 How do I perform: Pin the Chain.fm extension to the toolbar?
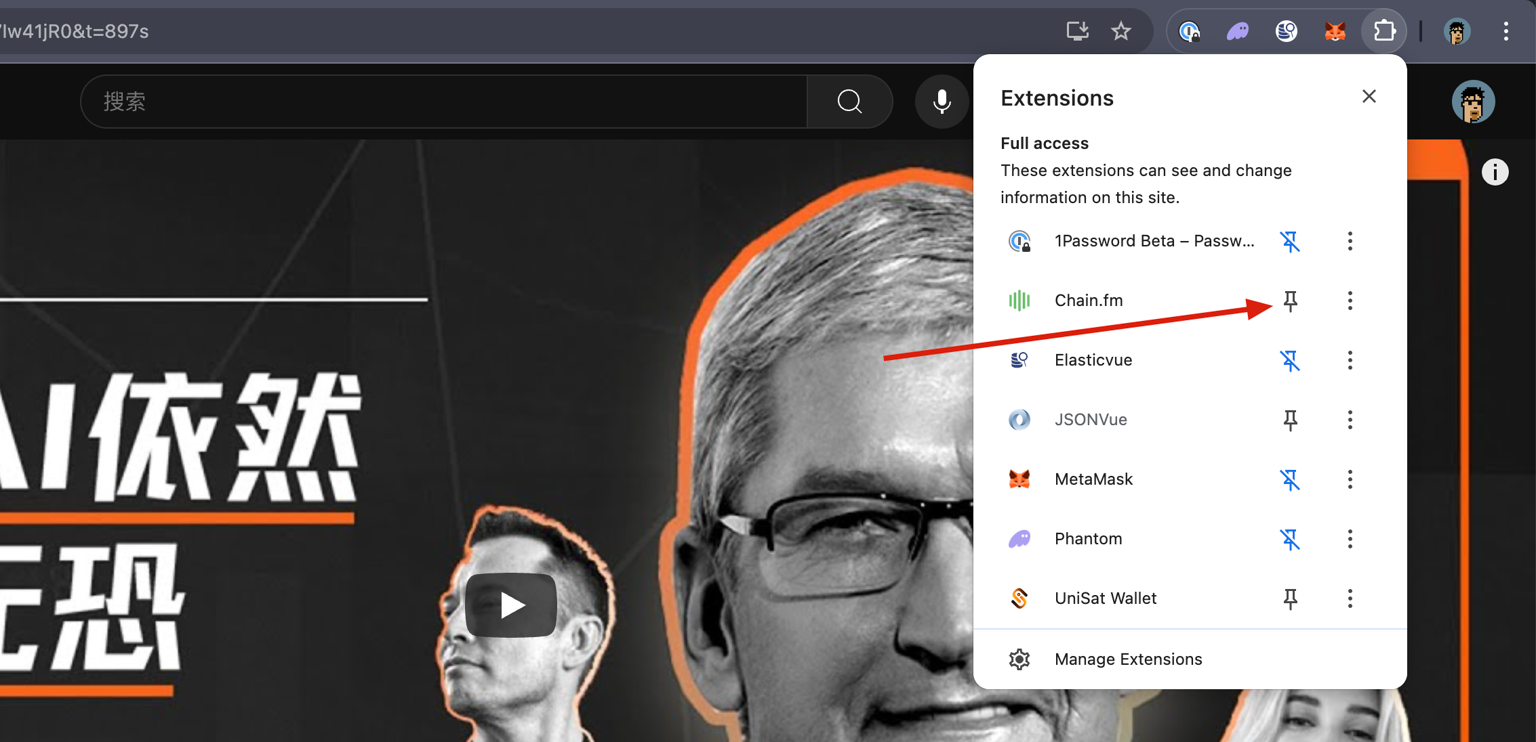(1290, 301)
